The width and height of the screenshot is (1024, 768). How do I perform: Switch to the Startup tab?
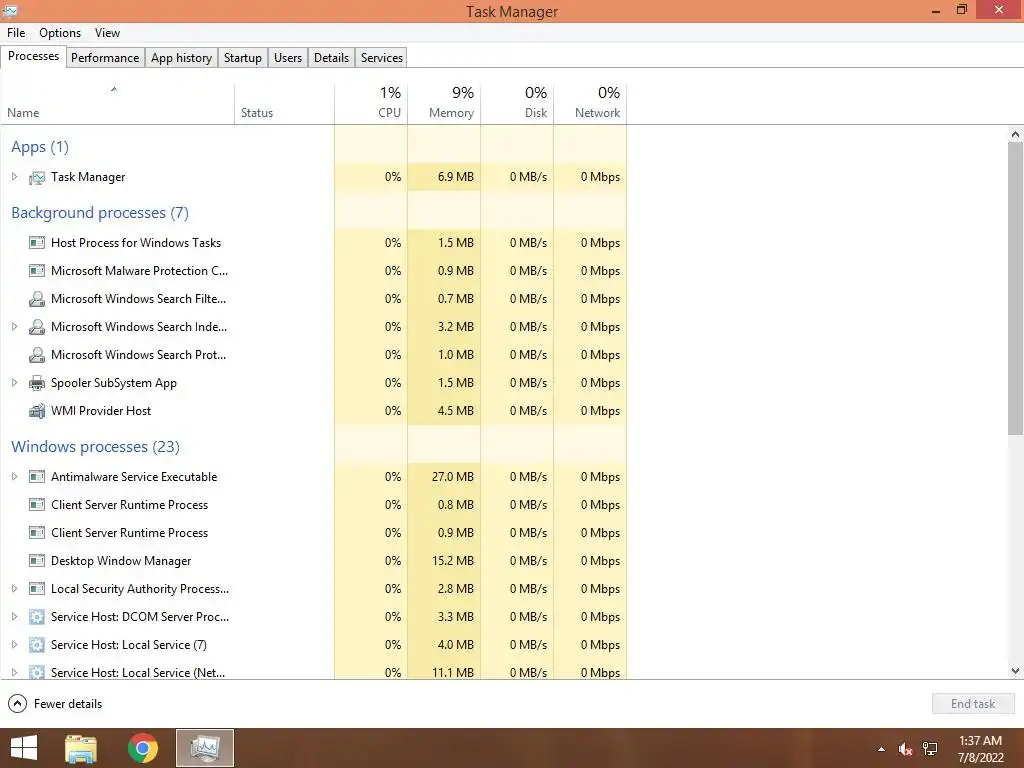coord(243,57)
